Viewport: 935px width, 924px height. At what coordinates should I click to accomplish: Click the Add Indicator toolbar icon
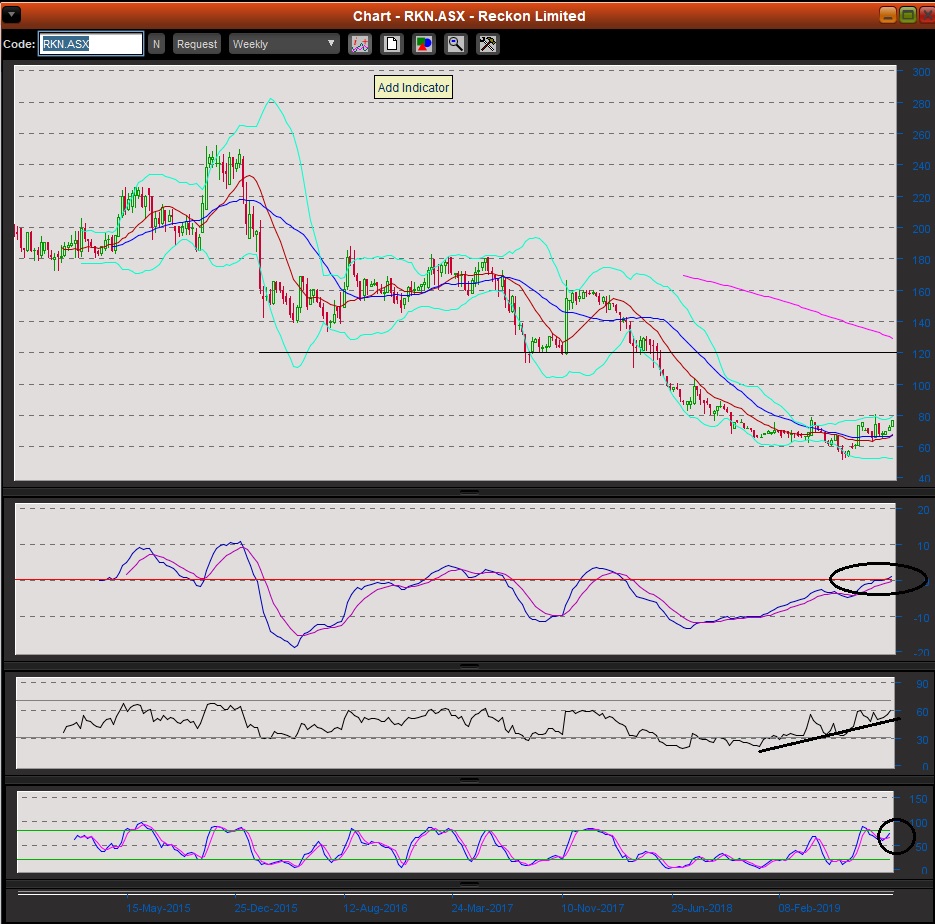pos(360,44)
